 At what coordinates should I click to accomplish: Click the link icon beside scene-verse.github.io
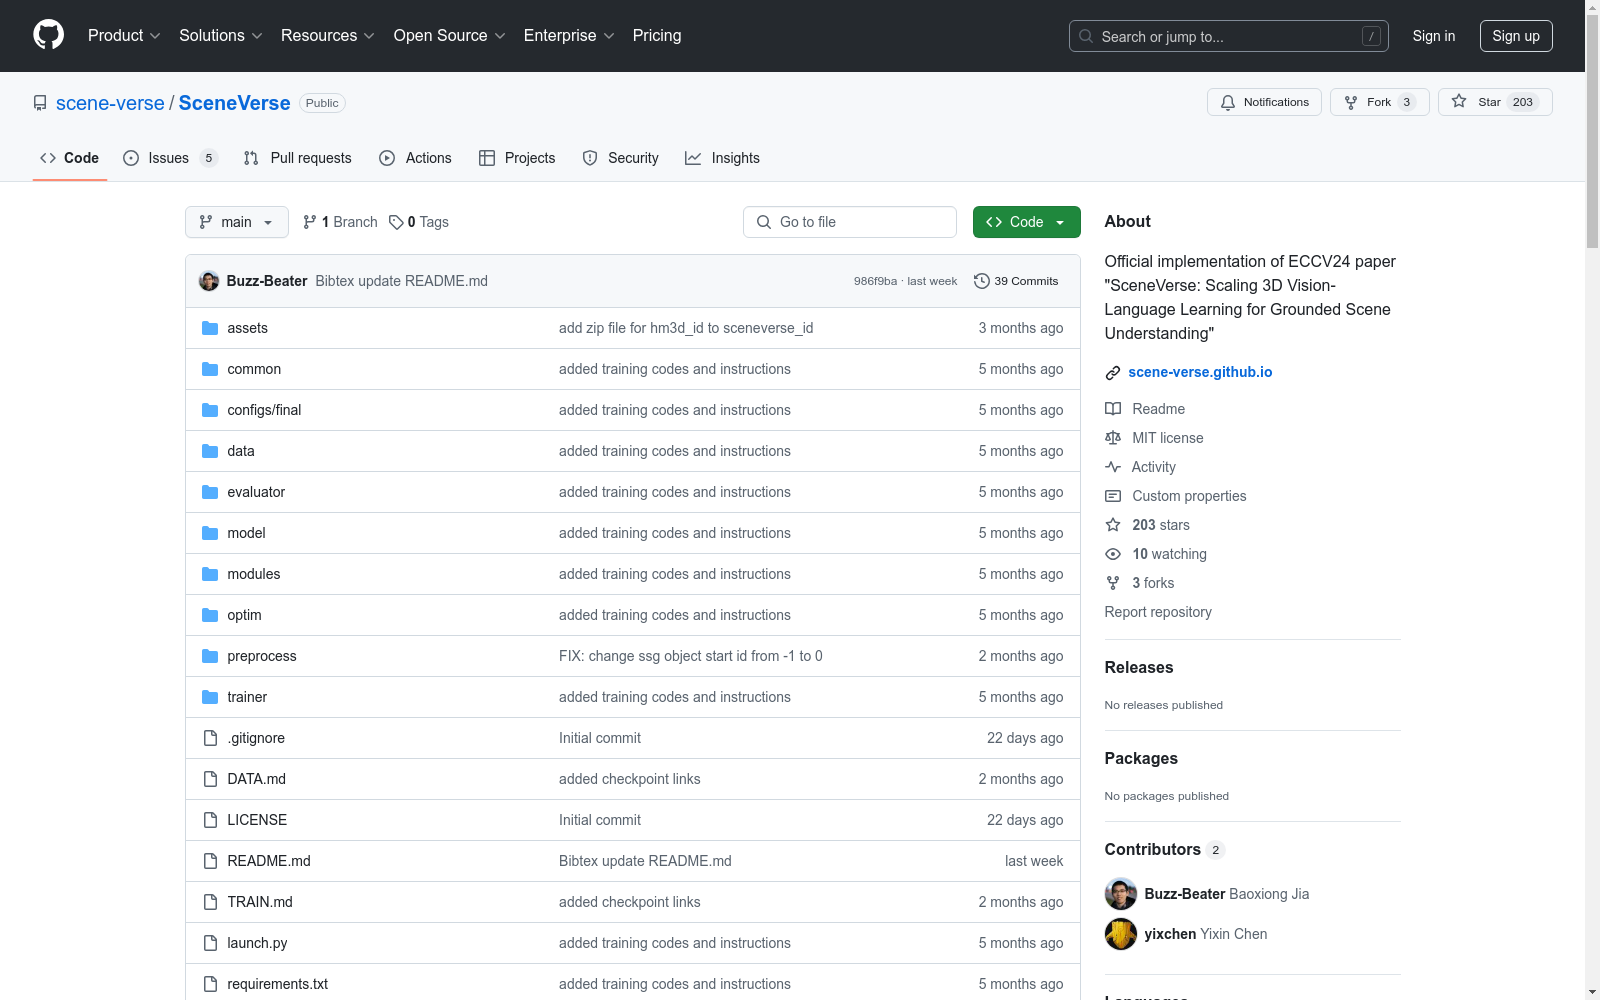[x=1113, y=373]
